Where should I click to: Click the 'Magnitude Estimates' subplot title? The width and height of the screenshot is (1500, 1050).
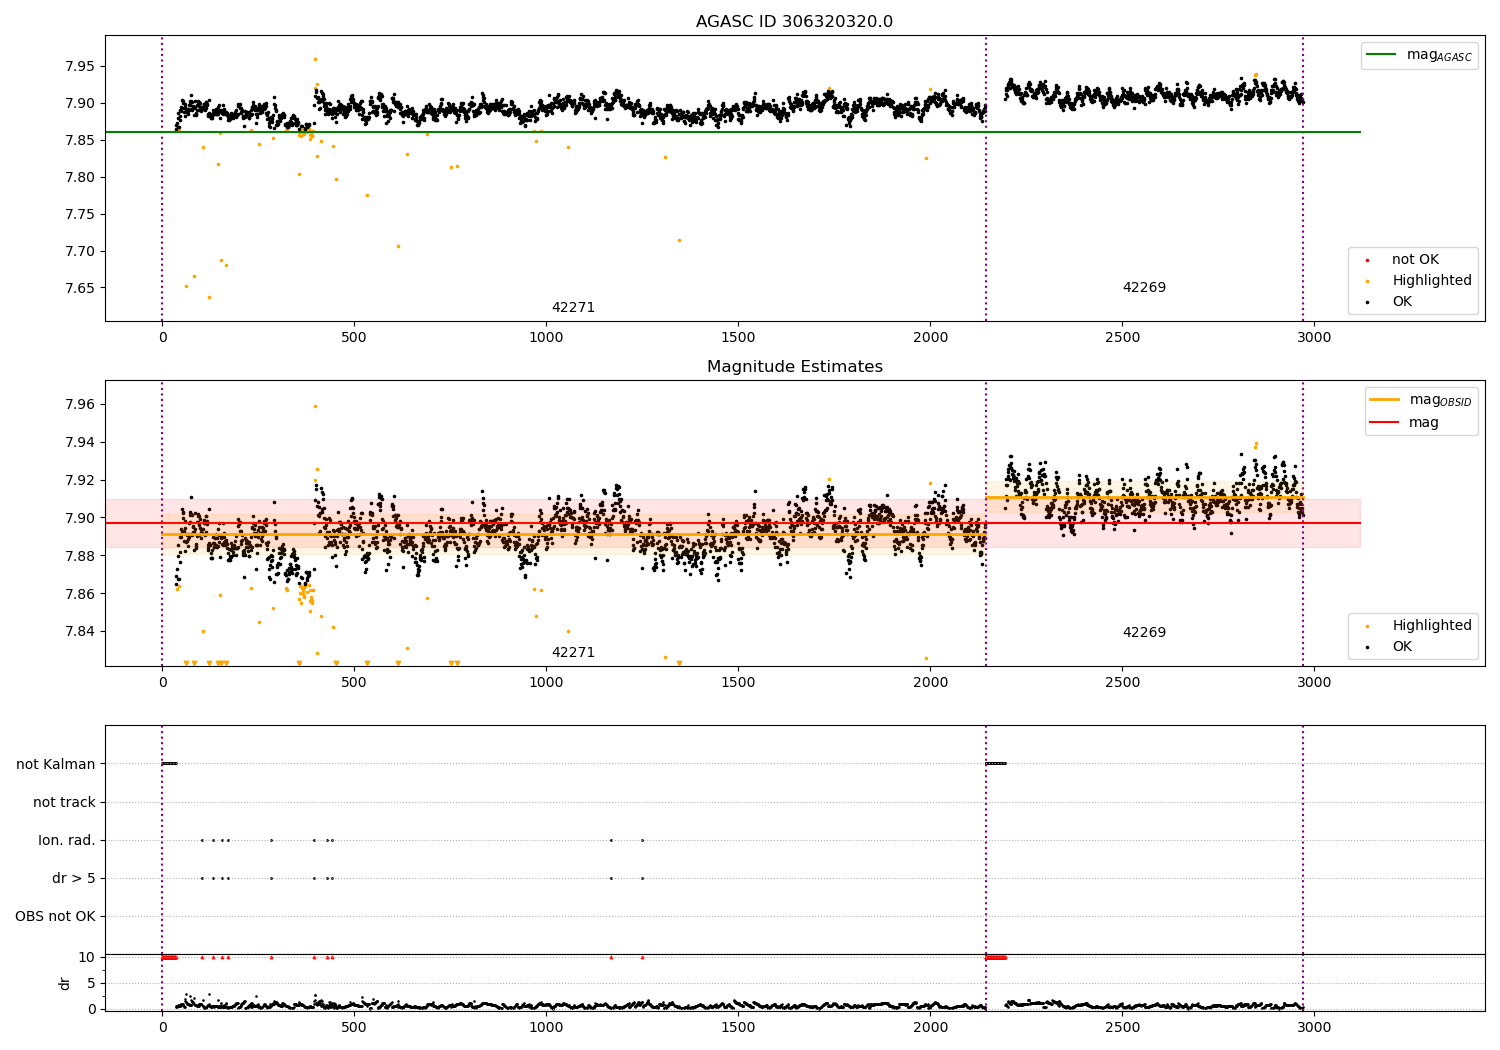click(x=794, y=367)
